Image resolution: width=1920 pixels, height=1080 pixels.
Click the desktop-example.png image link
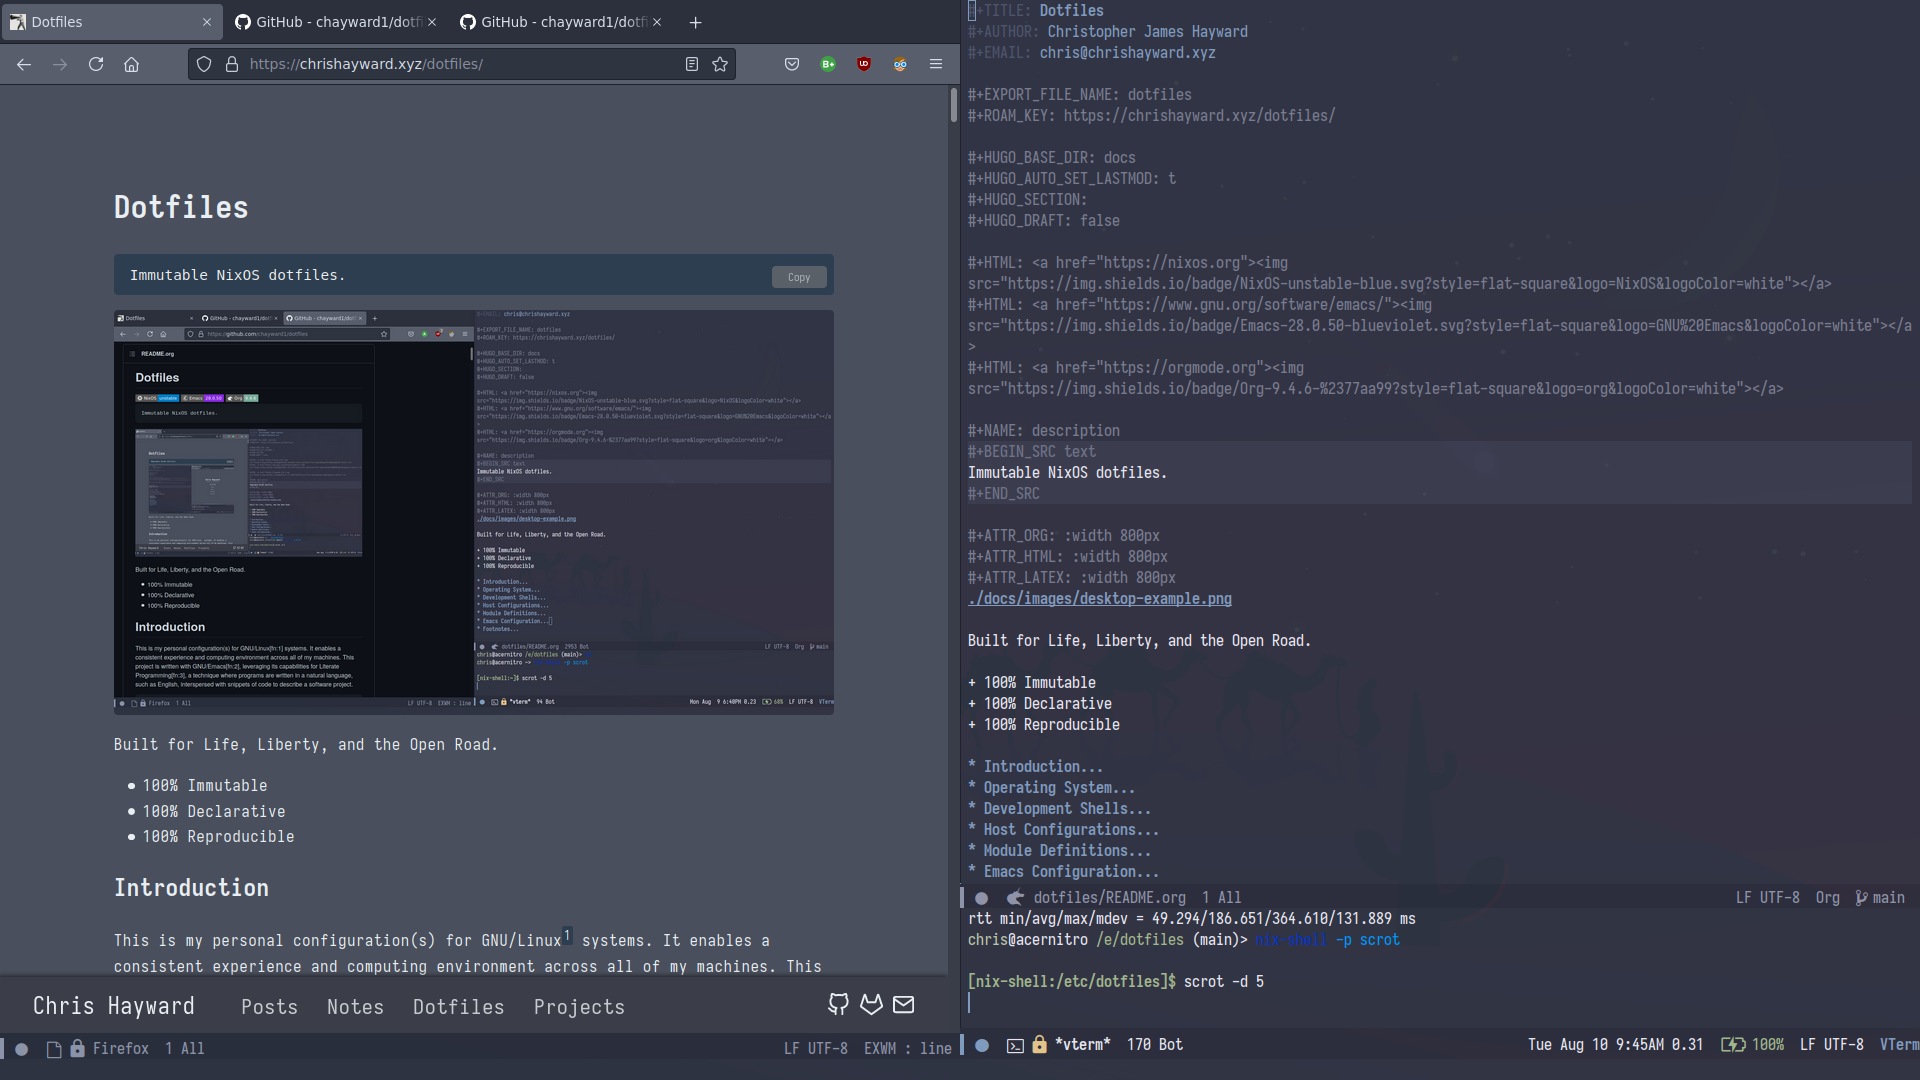1098,599
